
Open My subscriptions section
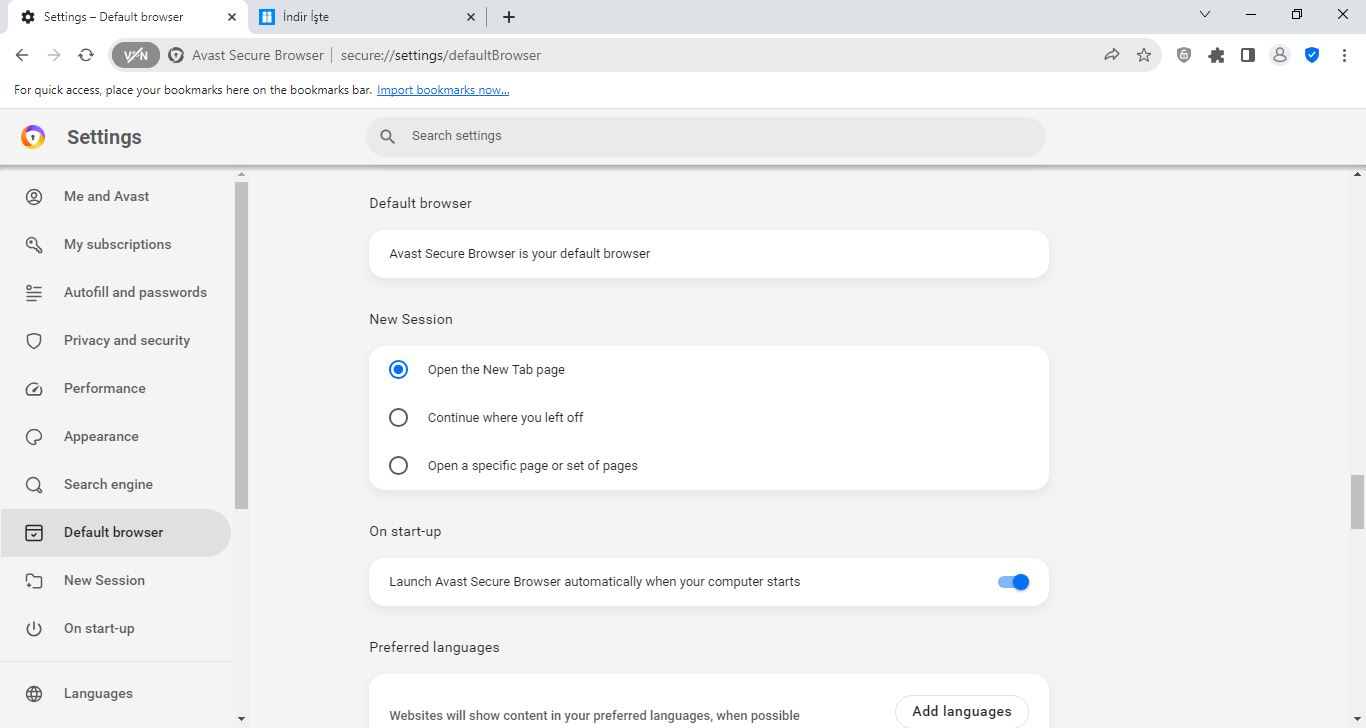click(x=117, y=244)
